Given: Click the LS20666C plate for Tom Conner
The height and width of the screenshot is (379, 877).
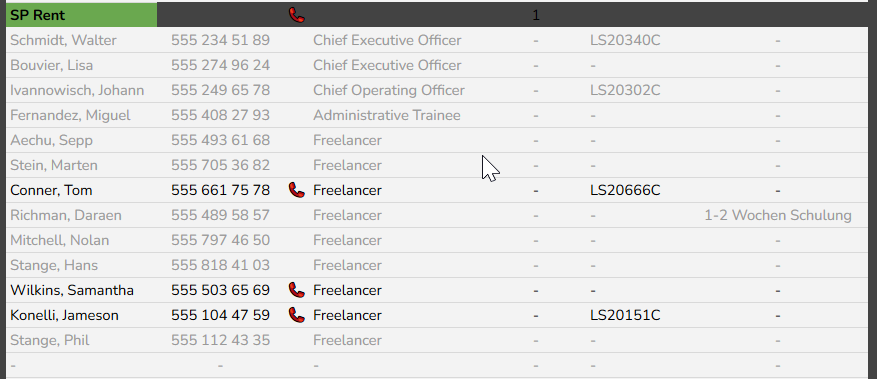Looking at the screenshot, I should 625,191.
